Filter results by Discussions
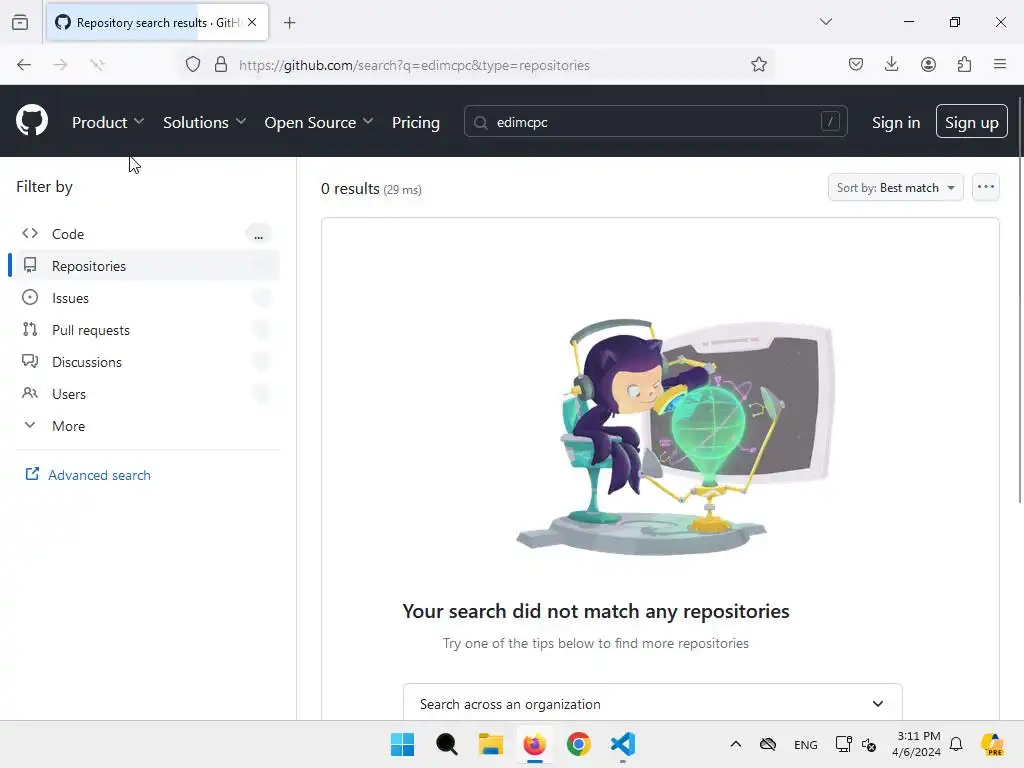This screenshot has height=768, width=1024. pyautogui.click(x=148, y=362)
